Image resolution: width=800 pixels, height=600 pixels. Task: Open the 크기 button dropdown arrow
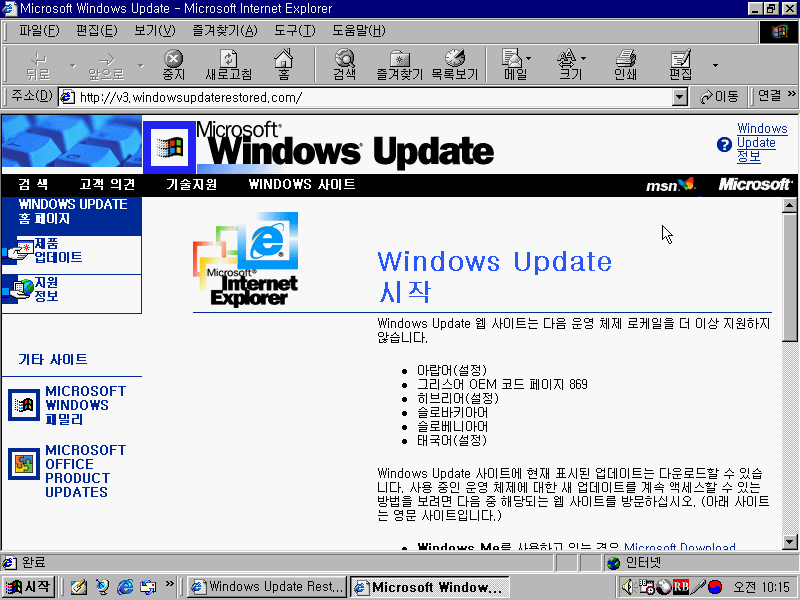pyautogui.click(x=583, y=58)
